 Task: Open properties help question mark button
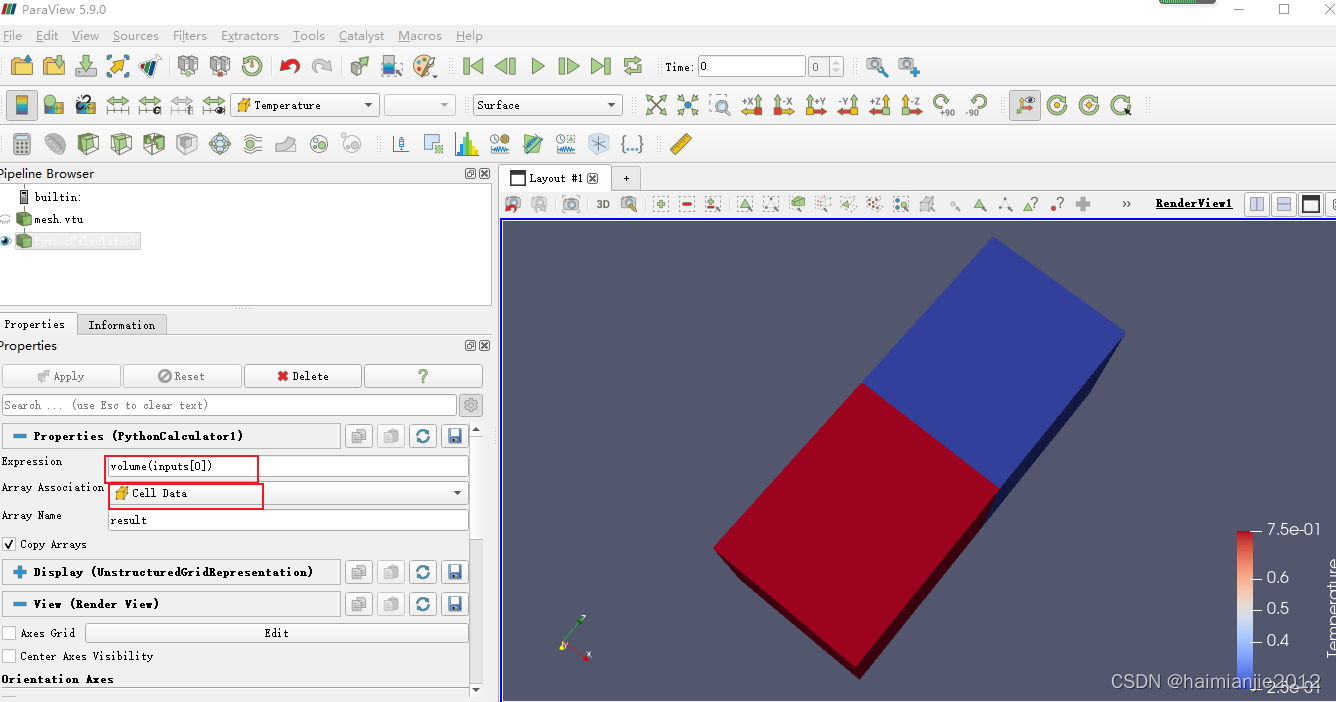coord(423,376)
